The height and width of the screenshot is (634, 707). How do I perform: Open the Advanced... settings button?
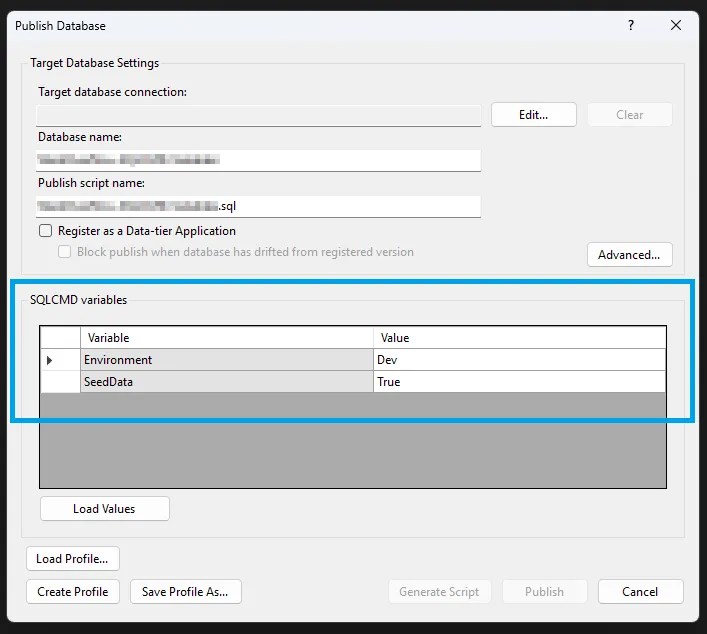(x=629, y=255)
